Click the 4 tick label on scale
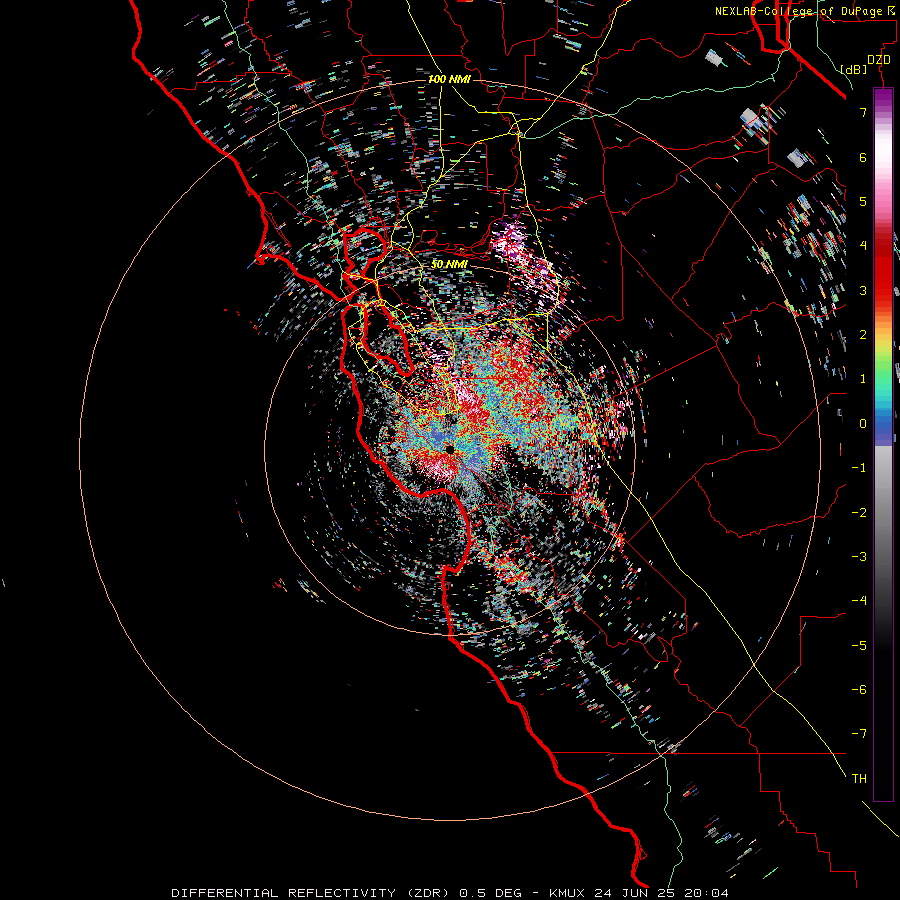The width and height of the screenshot is (900, 900). [863, 246]
